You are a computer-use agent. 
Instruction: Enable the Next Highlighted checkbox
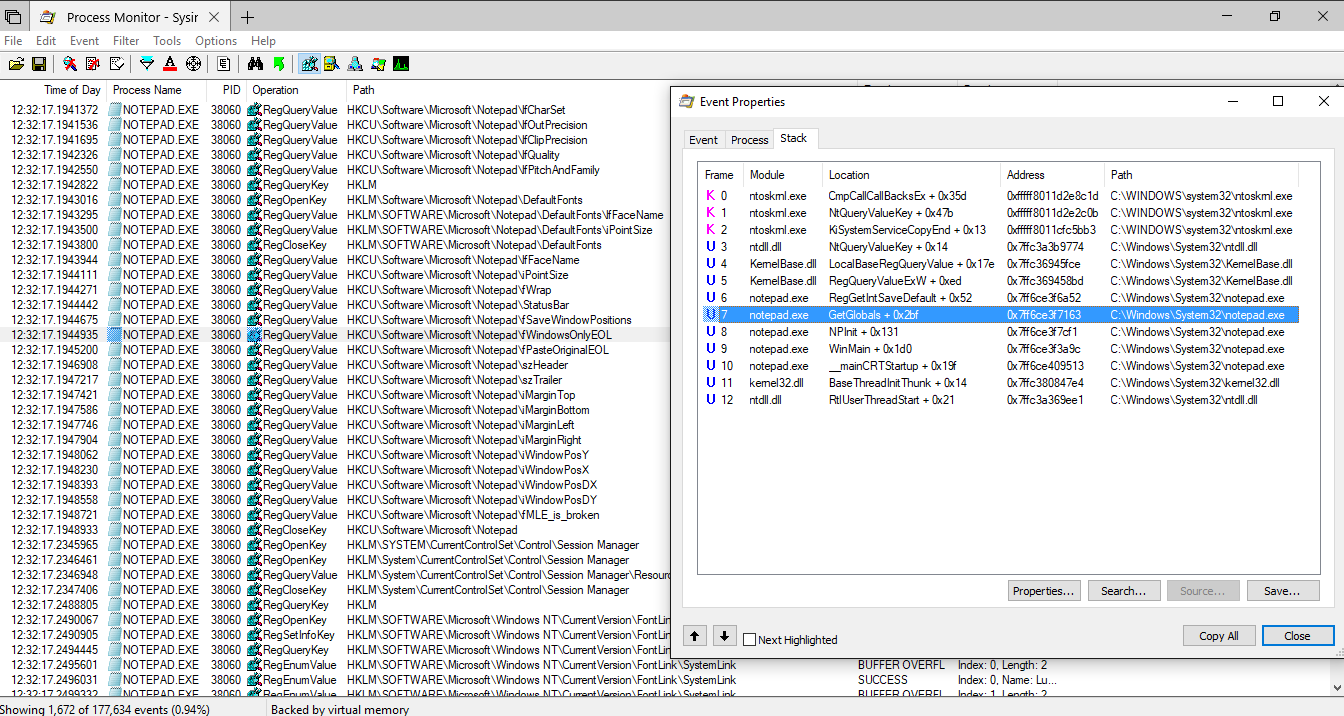[x=747, y=639]
